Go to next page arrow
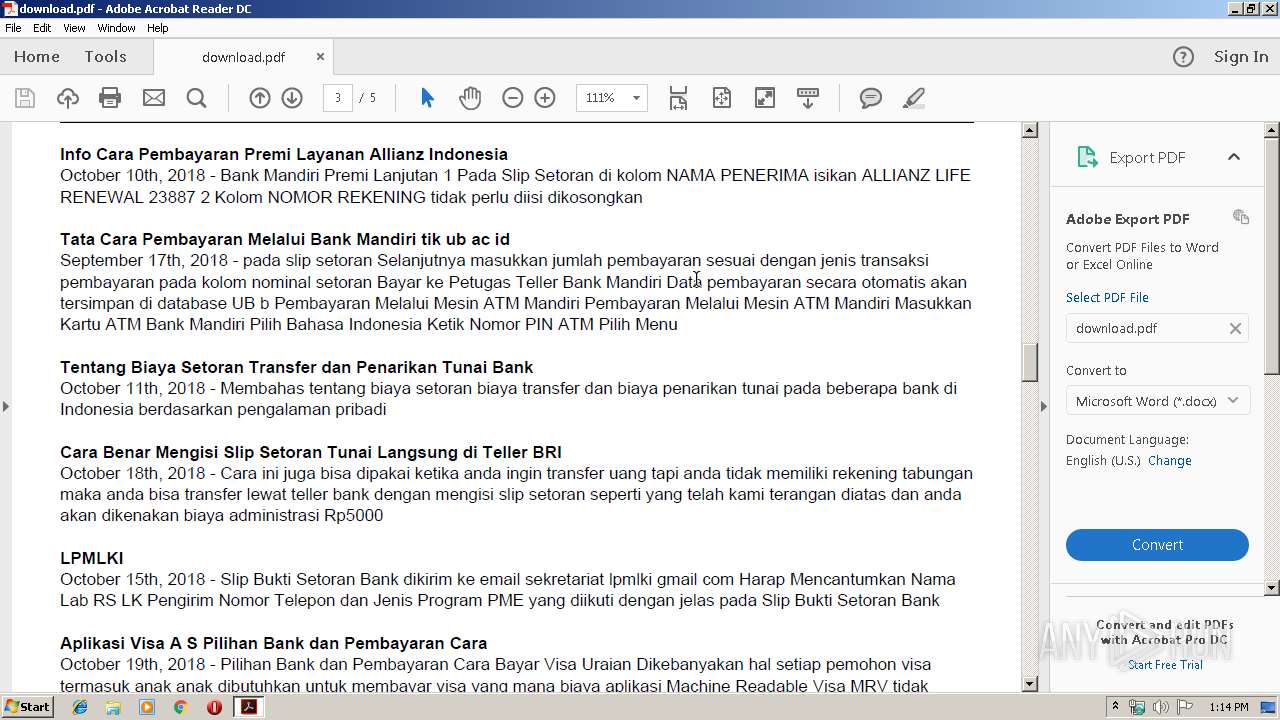The width and height of the screenshot is (1280, 720). pos(292,98)
